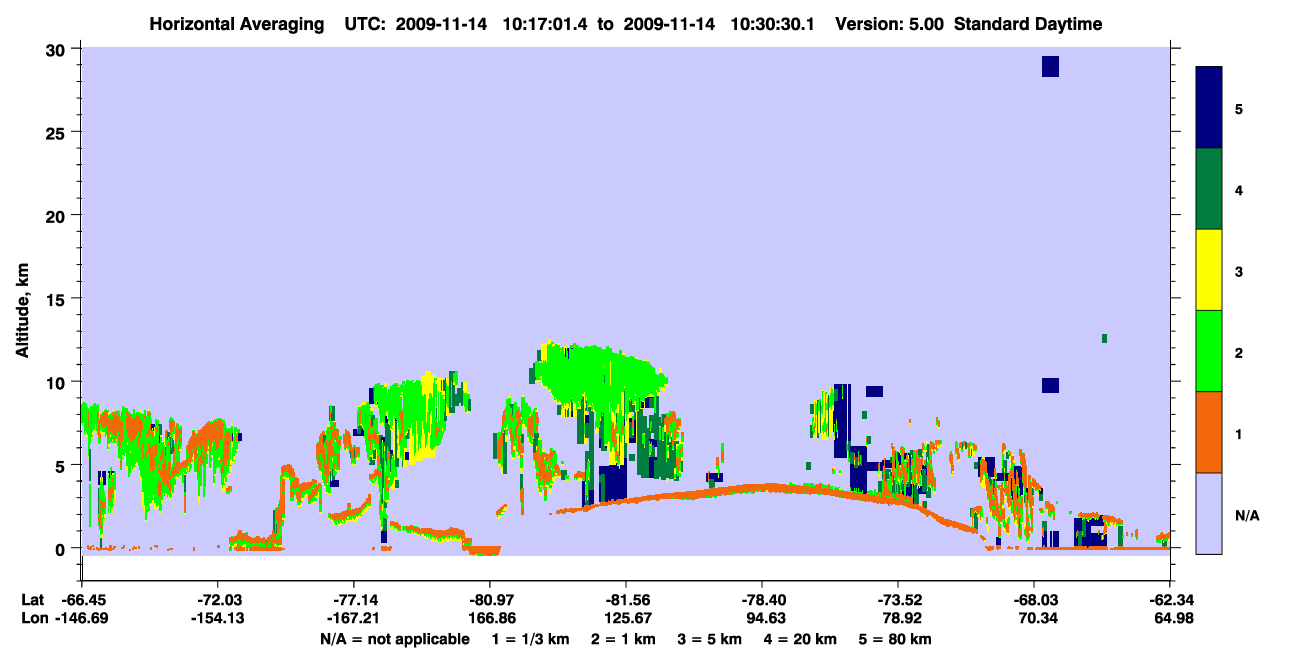
Task: Click the colorbar label '3'
Action: tap(1239, 270)
